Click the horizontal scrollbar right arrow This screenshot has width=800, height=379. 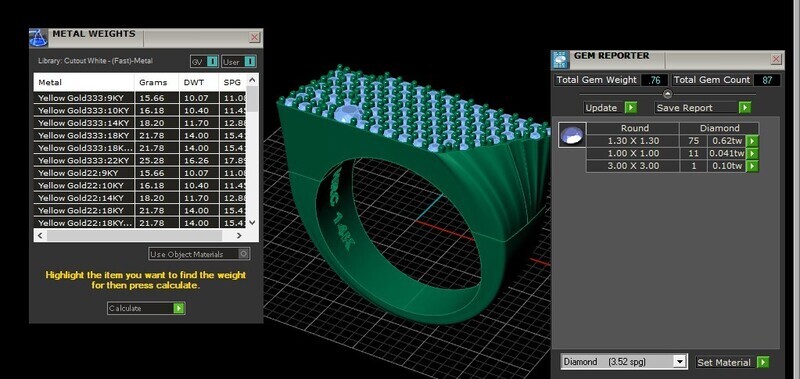[x=239, y=236]
